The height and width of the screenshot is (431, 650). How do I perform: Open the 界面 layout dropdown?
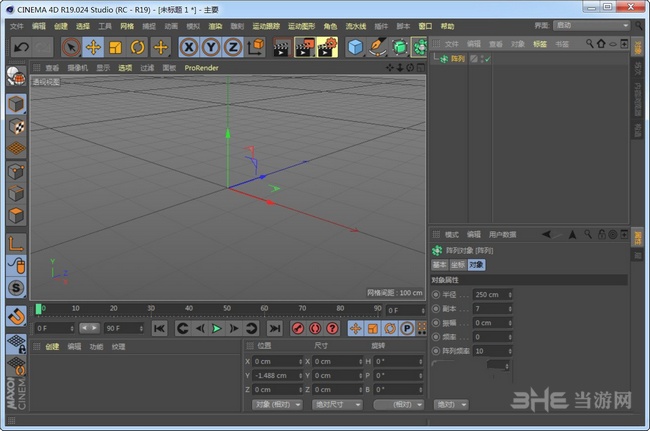(x=592, y=26)
